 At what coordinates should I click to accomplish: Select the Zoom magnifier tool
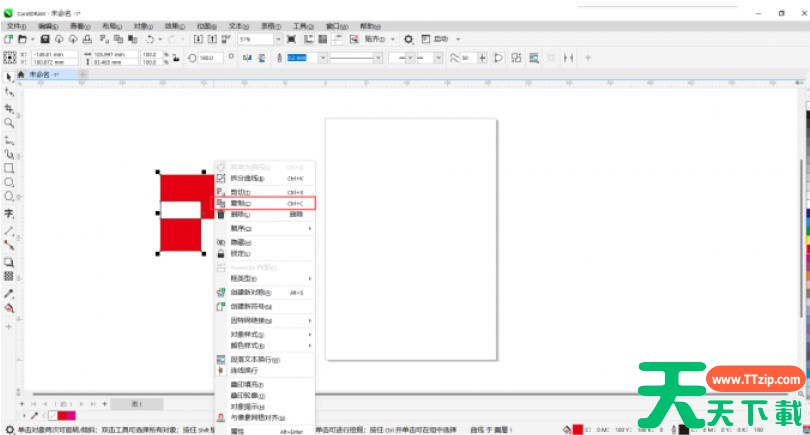(x=8, y=122)
